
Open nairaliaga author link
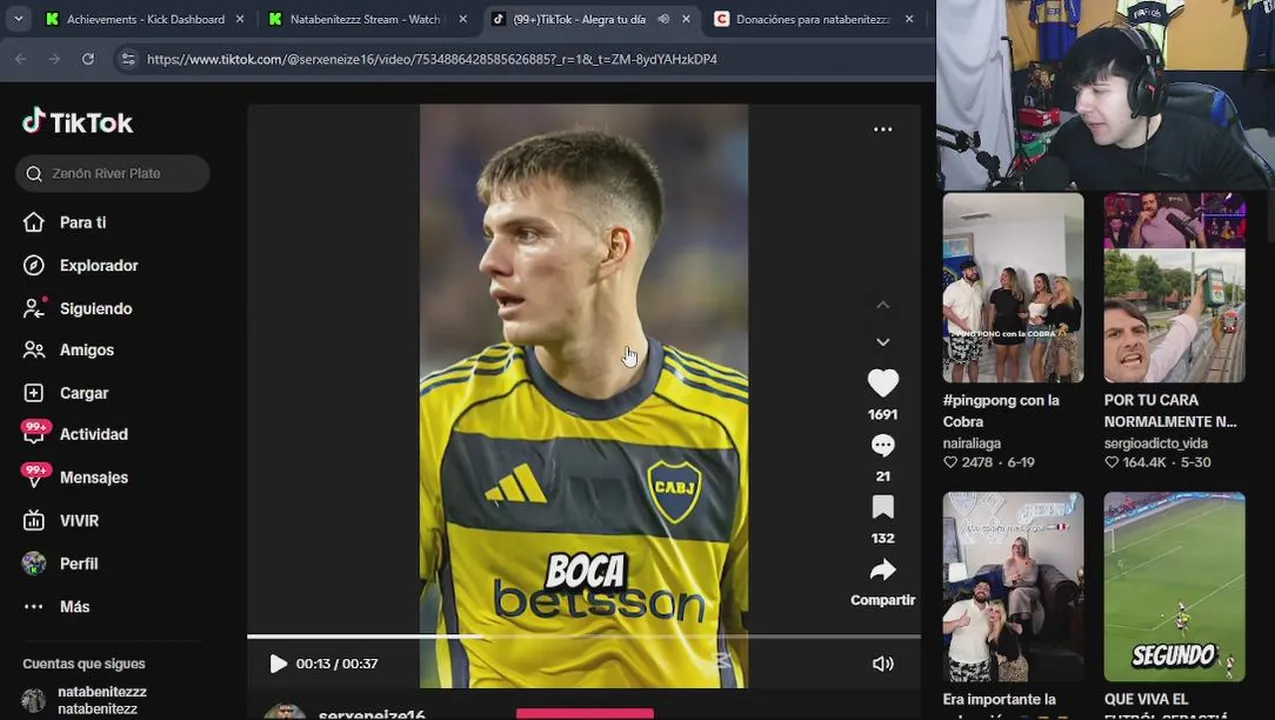[972, 443]
